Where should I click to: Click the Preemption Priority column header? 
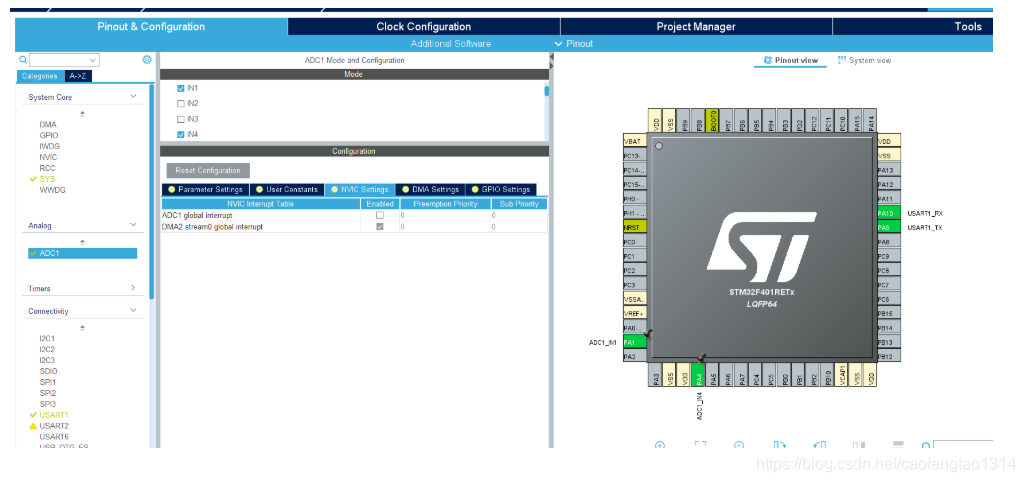[x=445, y=204]
